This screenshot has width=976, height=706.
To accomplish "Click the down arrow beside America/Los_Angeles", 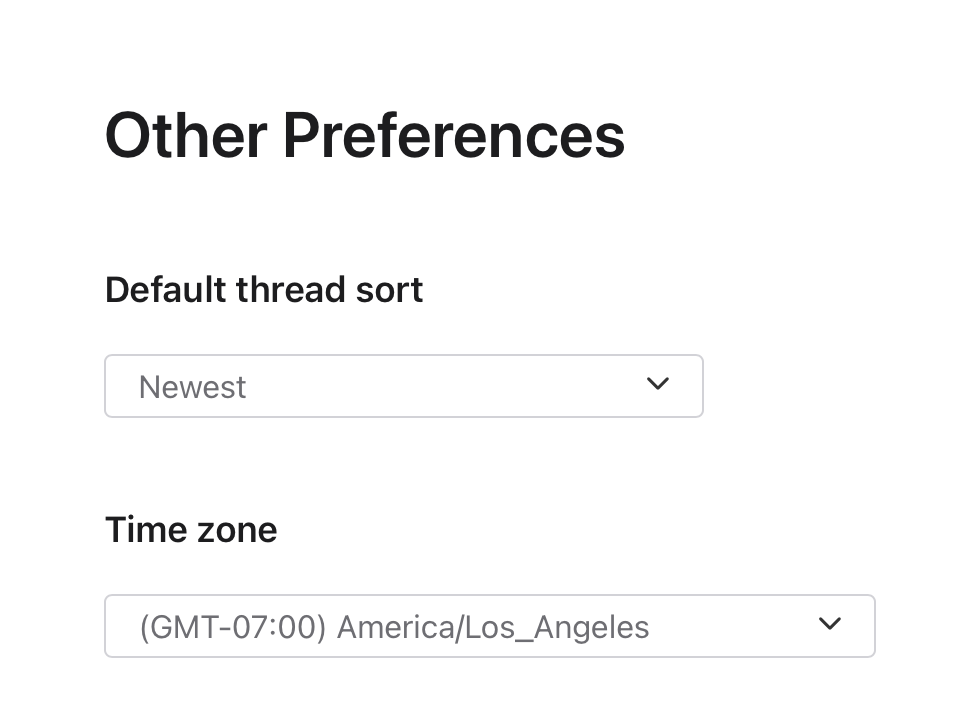I will tap(829, 624).
